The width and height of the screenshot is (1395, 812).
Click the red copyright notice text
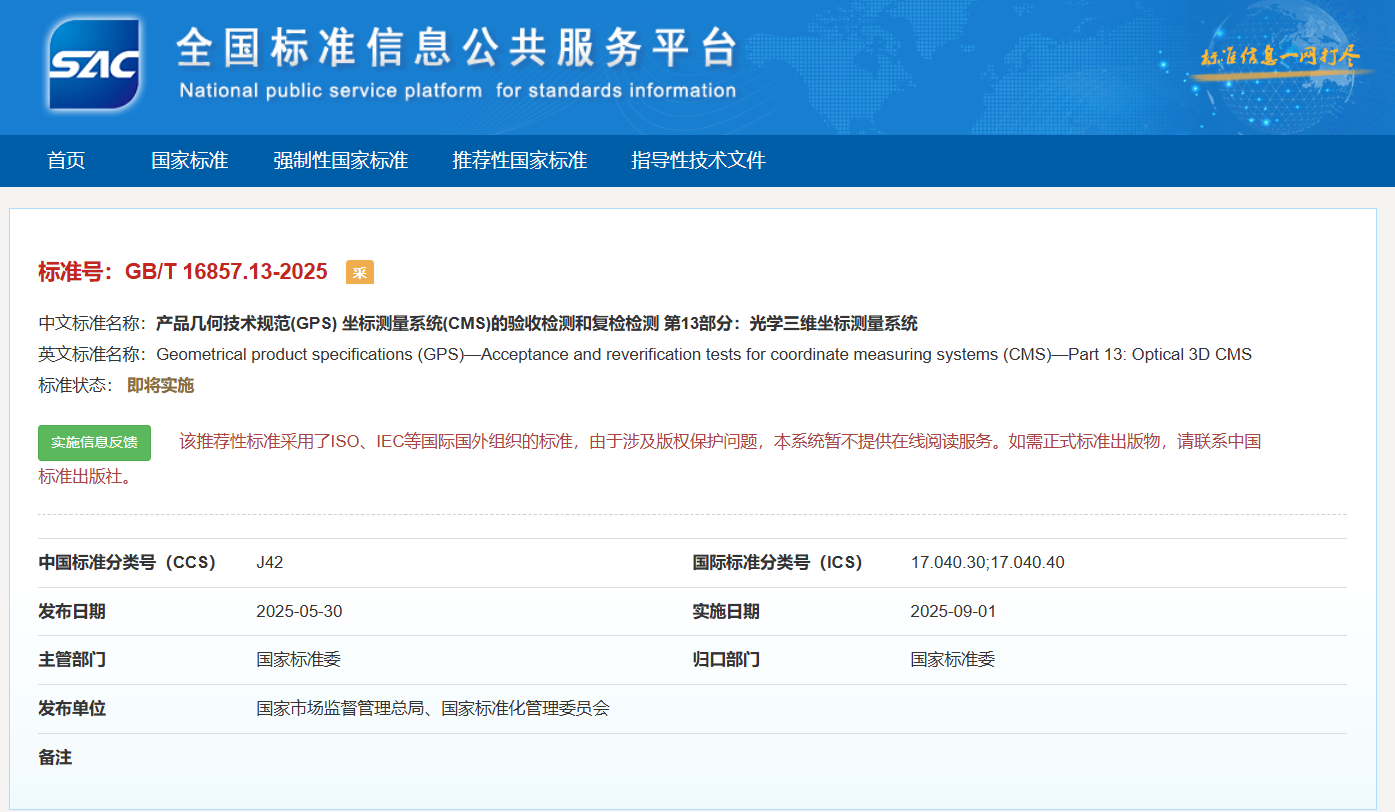tap(719, 442)
